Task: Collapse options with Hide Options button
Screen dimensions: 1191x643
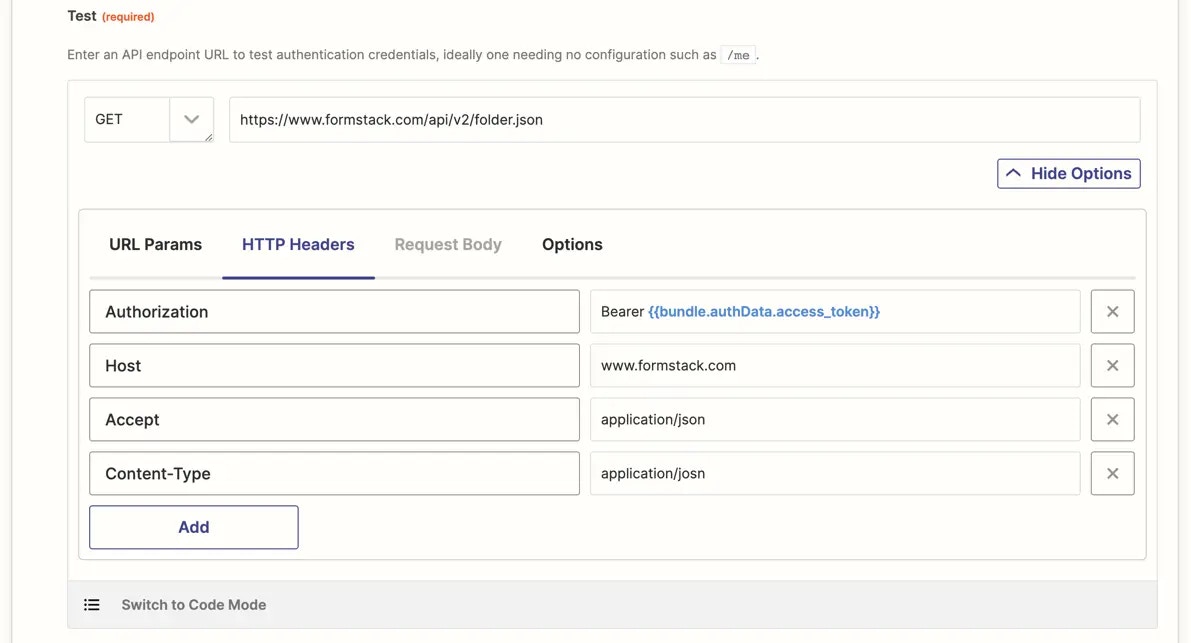Action: 1068,173
